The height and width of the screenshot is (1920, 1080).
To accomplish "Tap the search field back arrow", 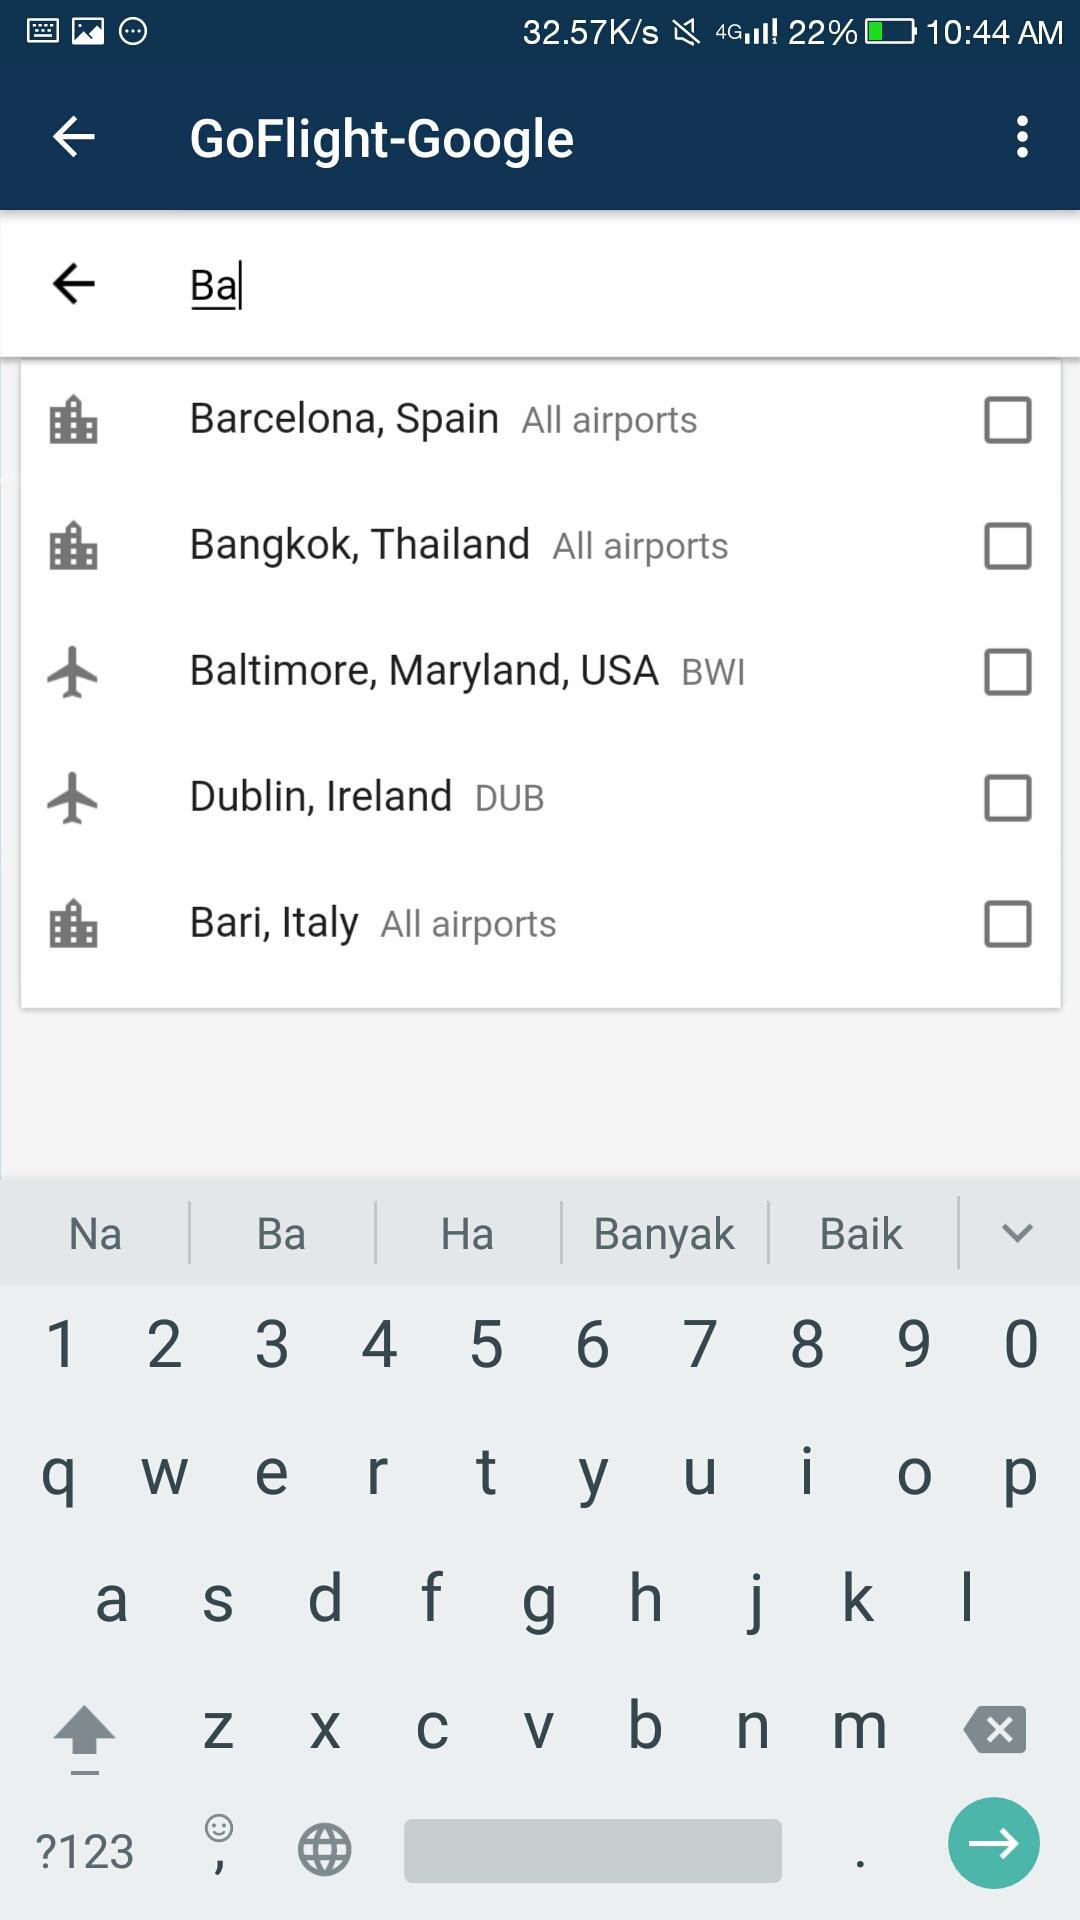I will [74, 284].
